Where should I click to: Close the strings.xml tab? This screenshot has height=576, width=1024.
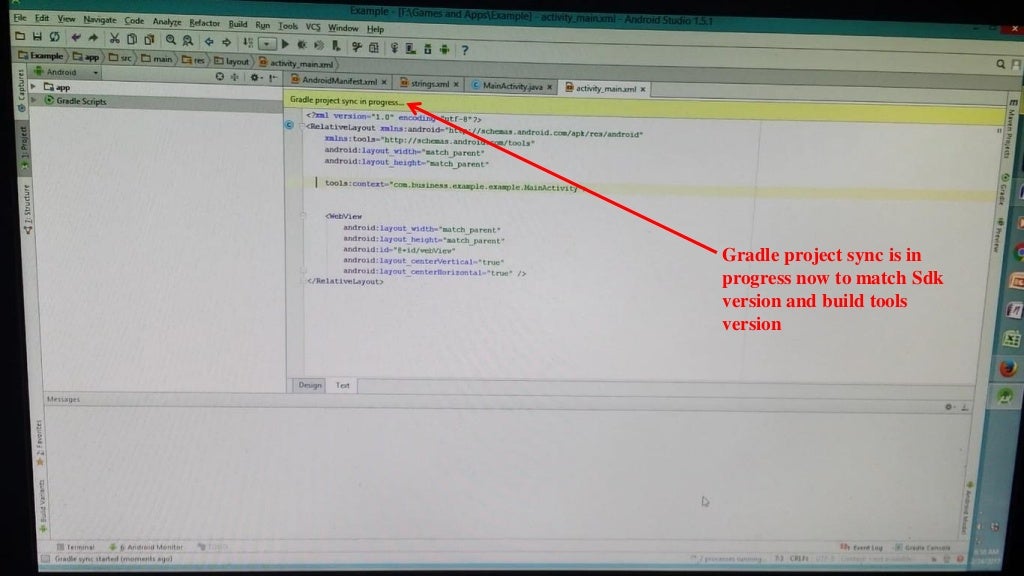tap(456, 84)
